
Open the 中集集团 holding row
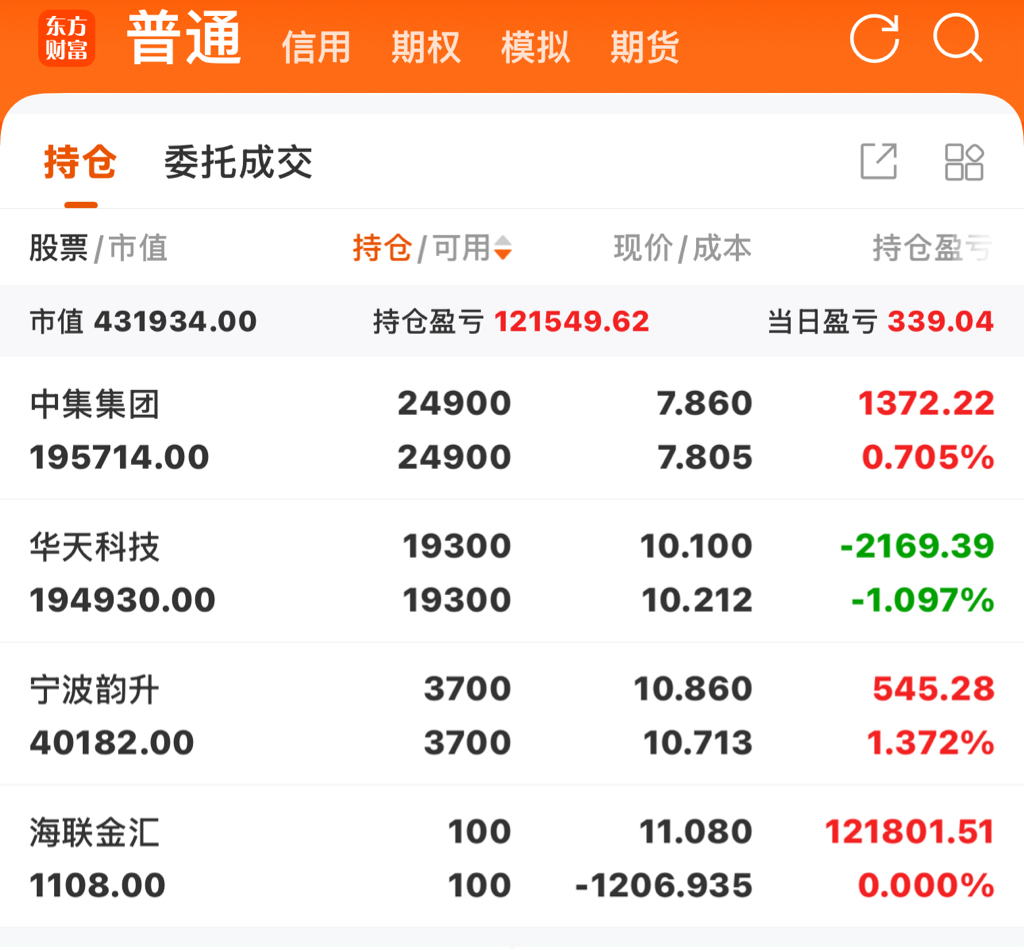coord(512,429)
